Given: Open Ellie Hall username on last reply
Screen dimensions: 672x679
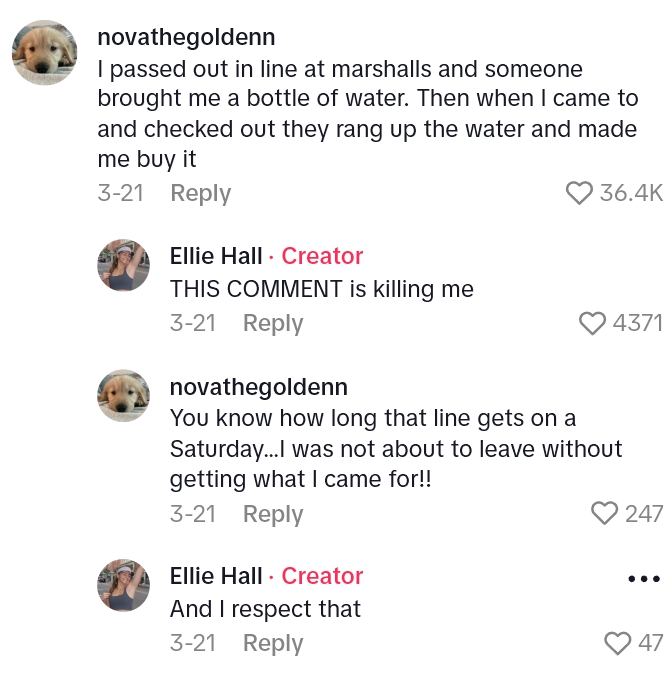Looking at the screenshot, I should 216,576.
